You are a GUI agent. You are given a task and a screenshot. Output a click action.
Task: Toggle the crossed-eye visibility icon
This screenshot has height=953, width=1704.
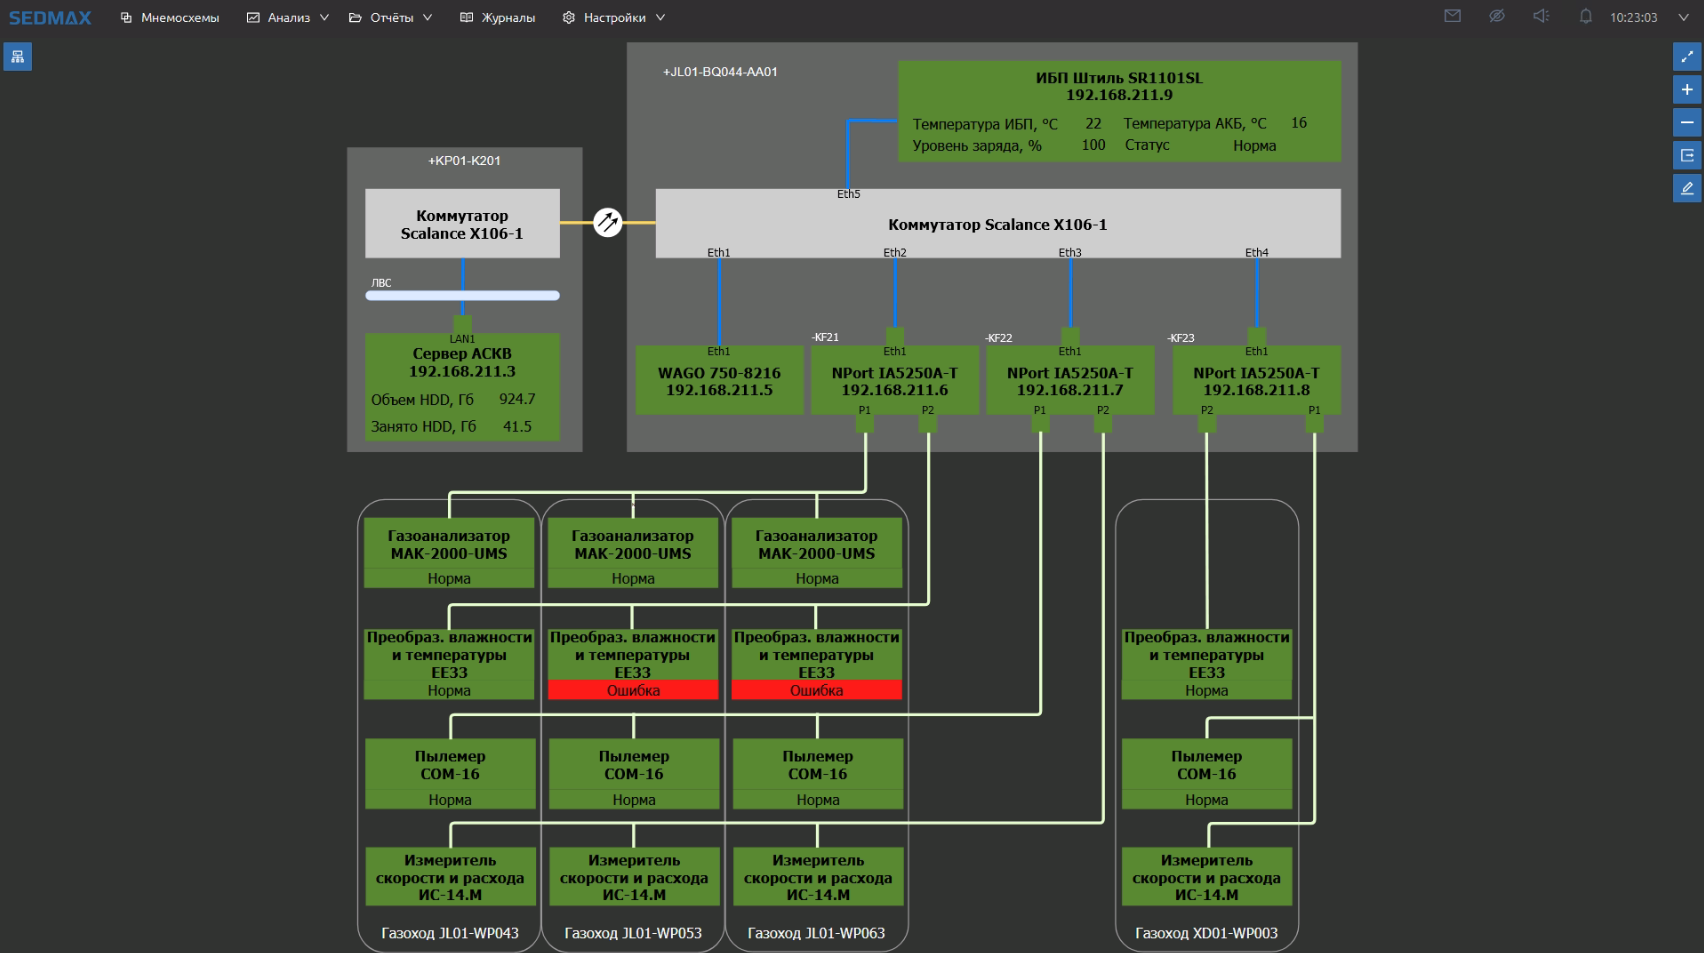(1496, 16)
